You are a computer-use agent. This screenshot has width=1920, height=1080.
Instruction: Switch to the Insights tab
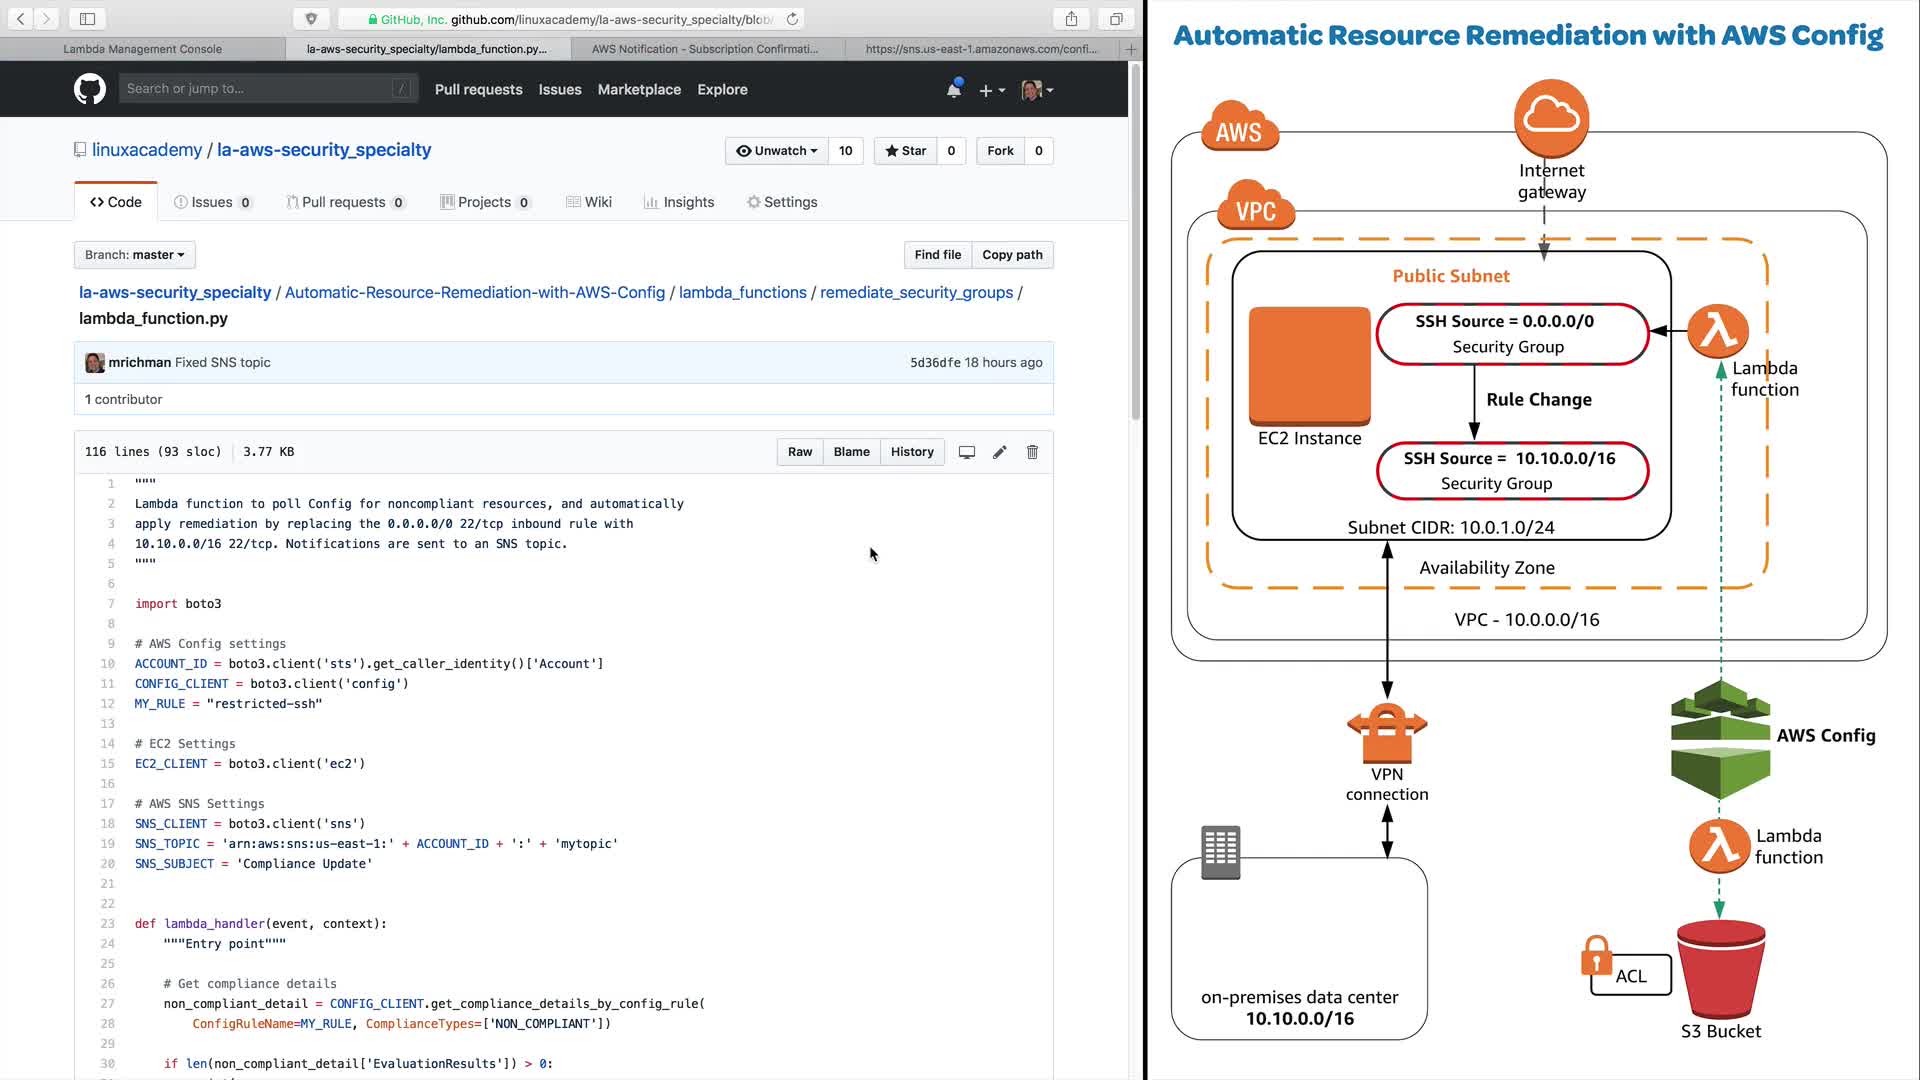[679, 202]
